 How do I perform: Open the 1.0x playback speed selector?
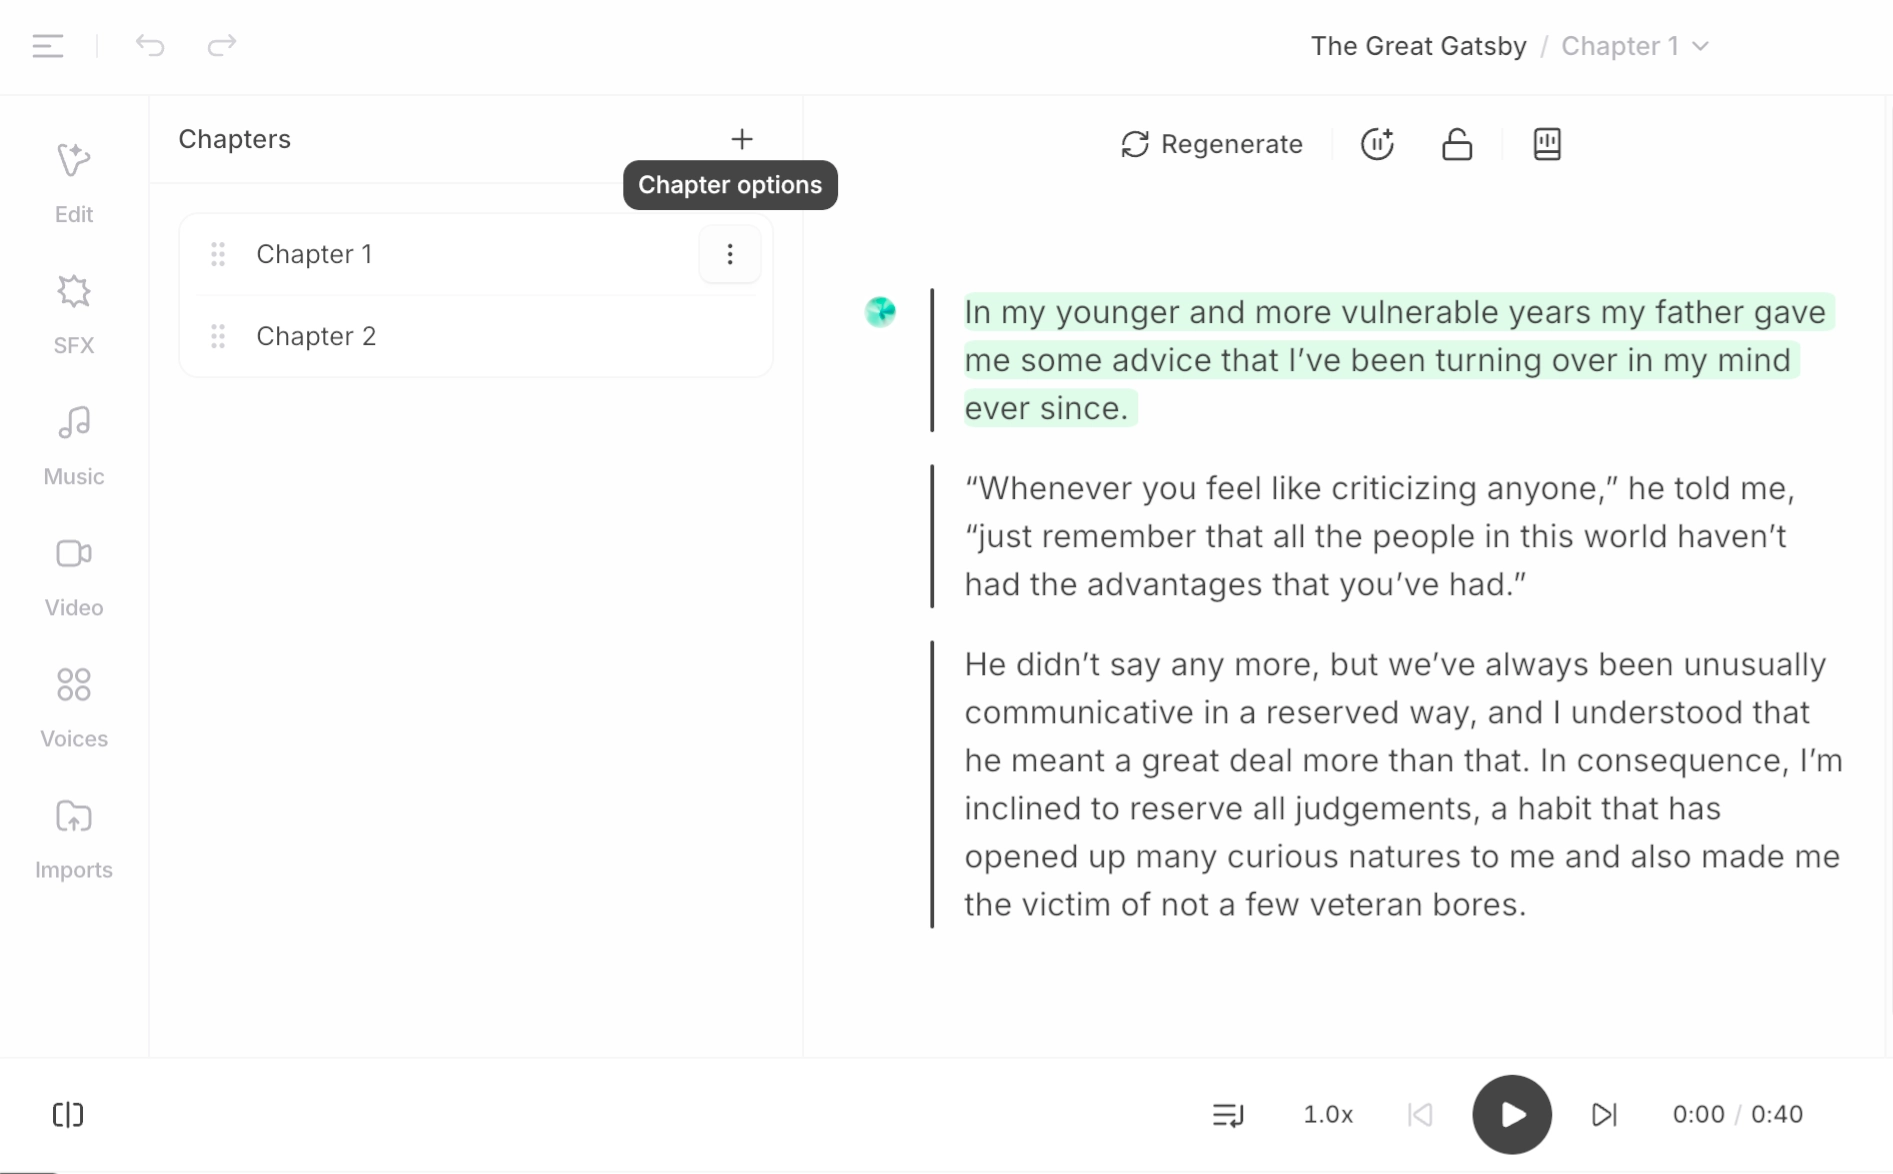pyautogui.click(x=1327, y=1114)
